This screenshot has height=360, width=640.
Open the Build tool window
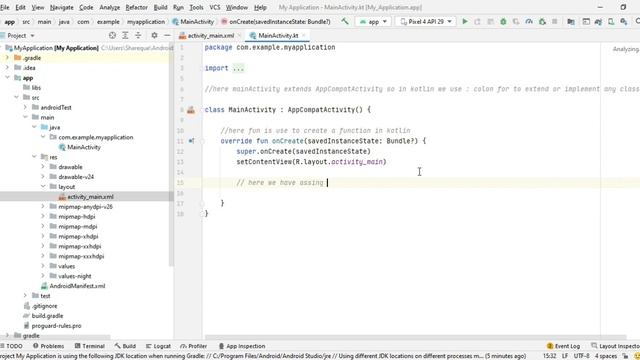pyautogui.click(x=125, y=346)
